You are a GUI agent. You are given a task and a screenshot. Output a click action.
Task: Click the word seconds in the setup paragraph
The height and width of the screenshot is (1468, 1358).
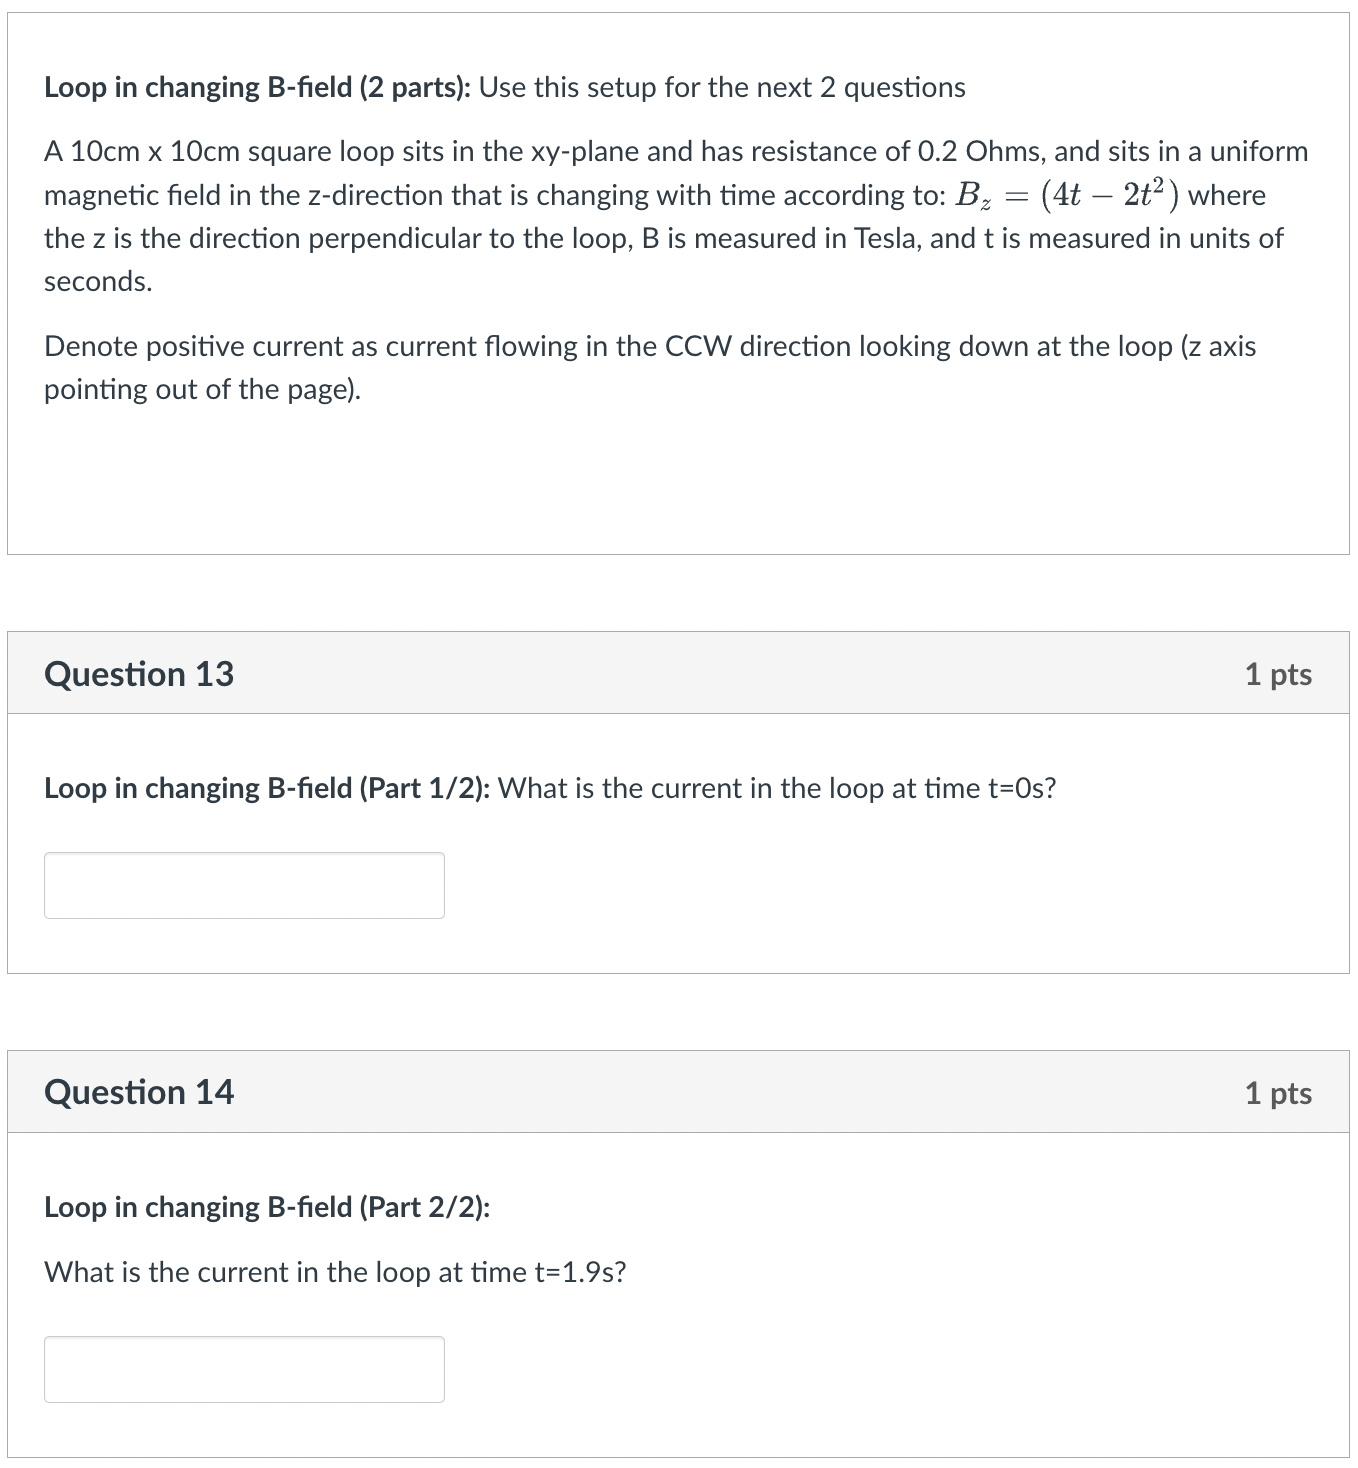coord(96,281)
